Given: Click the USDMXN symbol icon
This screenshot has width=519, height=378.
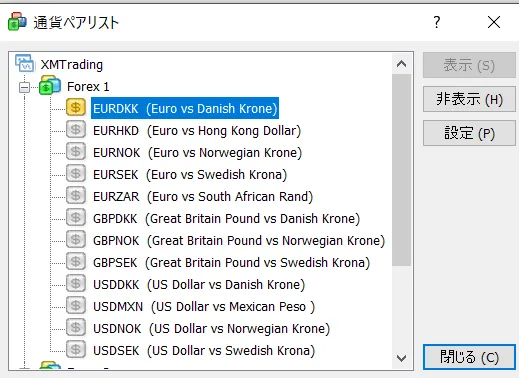Looking at the screenshot, I should tap(76, 305).
